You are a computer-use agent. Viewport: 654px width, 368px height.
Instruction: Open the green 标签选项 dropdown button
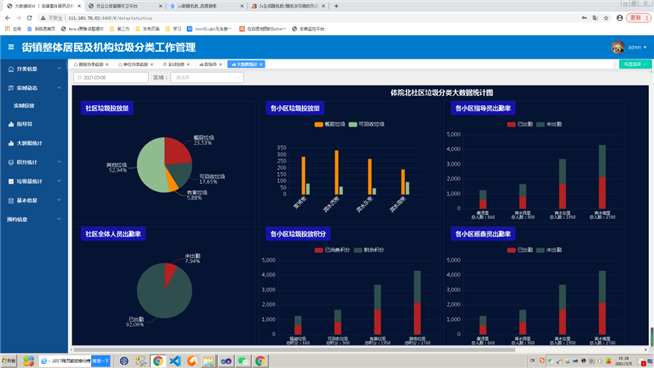point(635,64)
